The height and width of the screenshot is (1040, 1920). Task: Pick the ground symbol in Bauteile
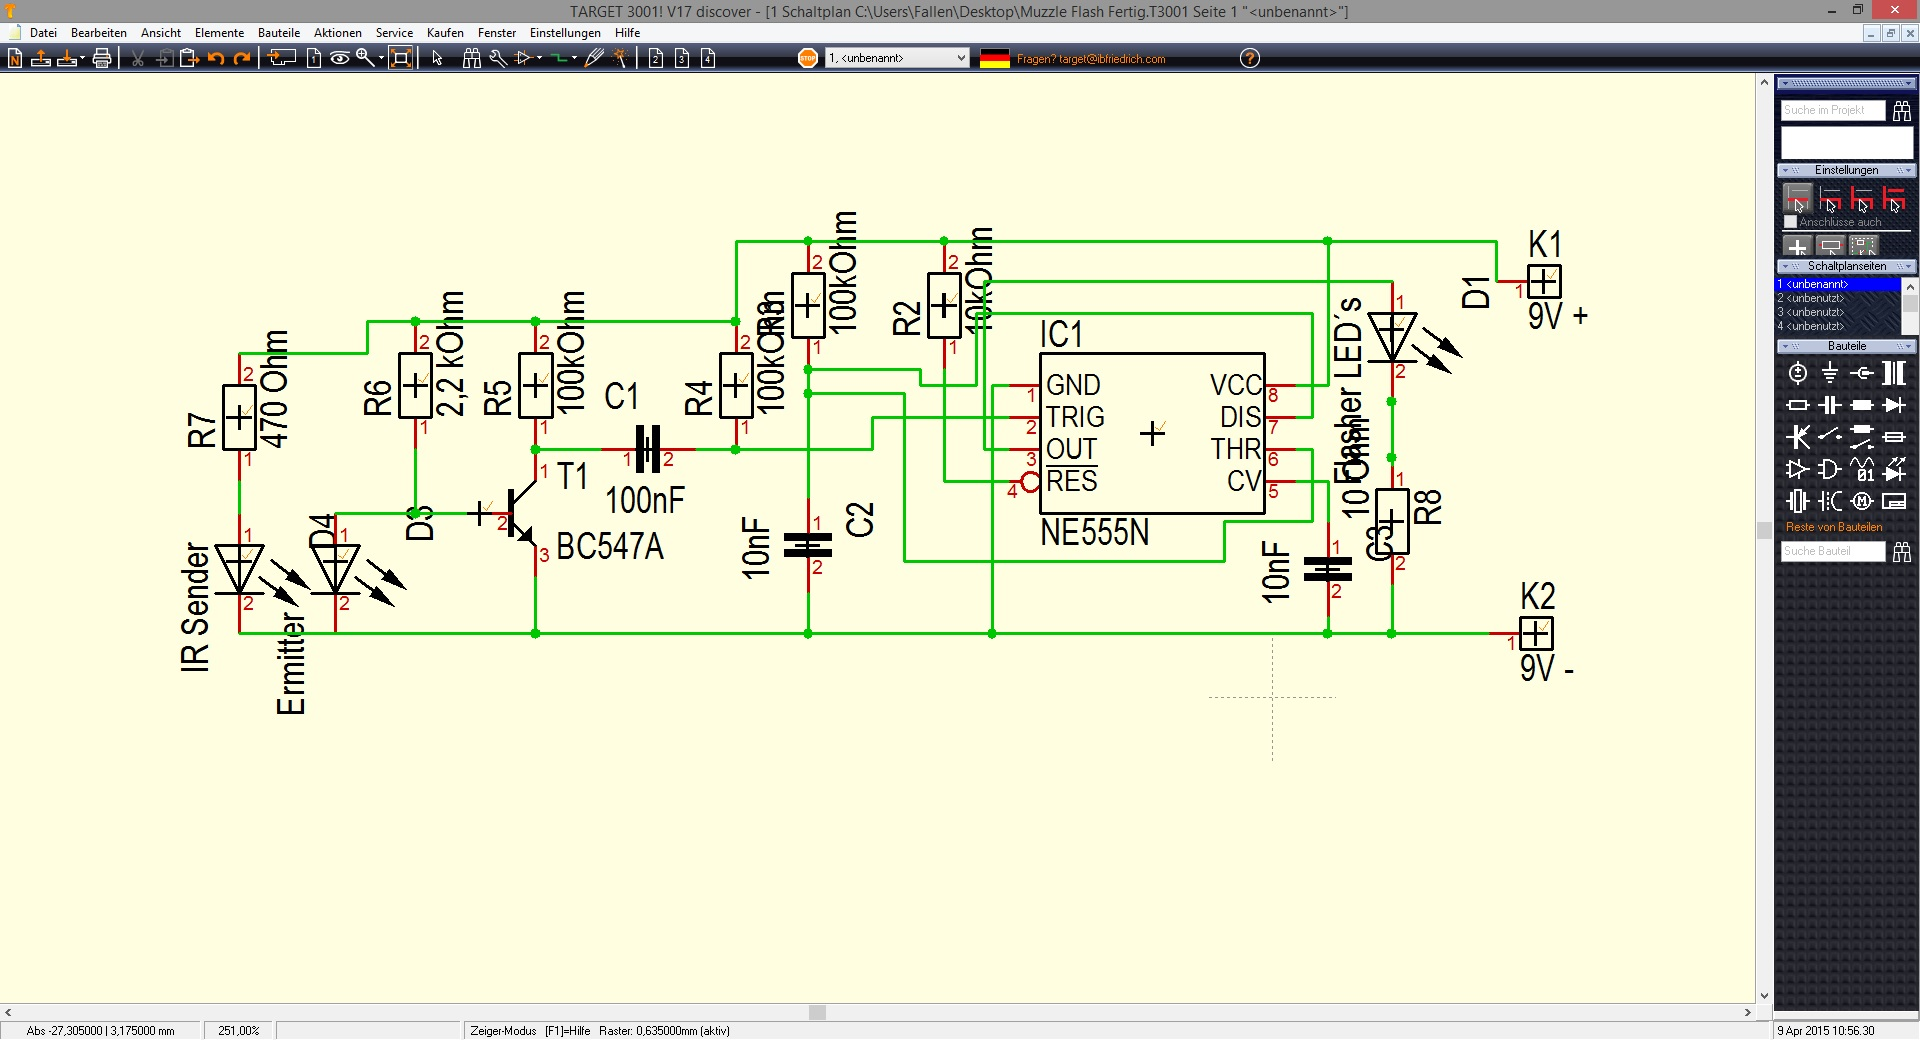(x=1830, y=374)
